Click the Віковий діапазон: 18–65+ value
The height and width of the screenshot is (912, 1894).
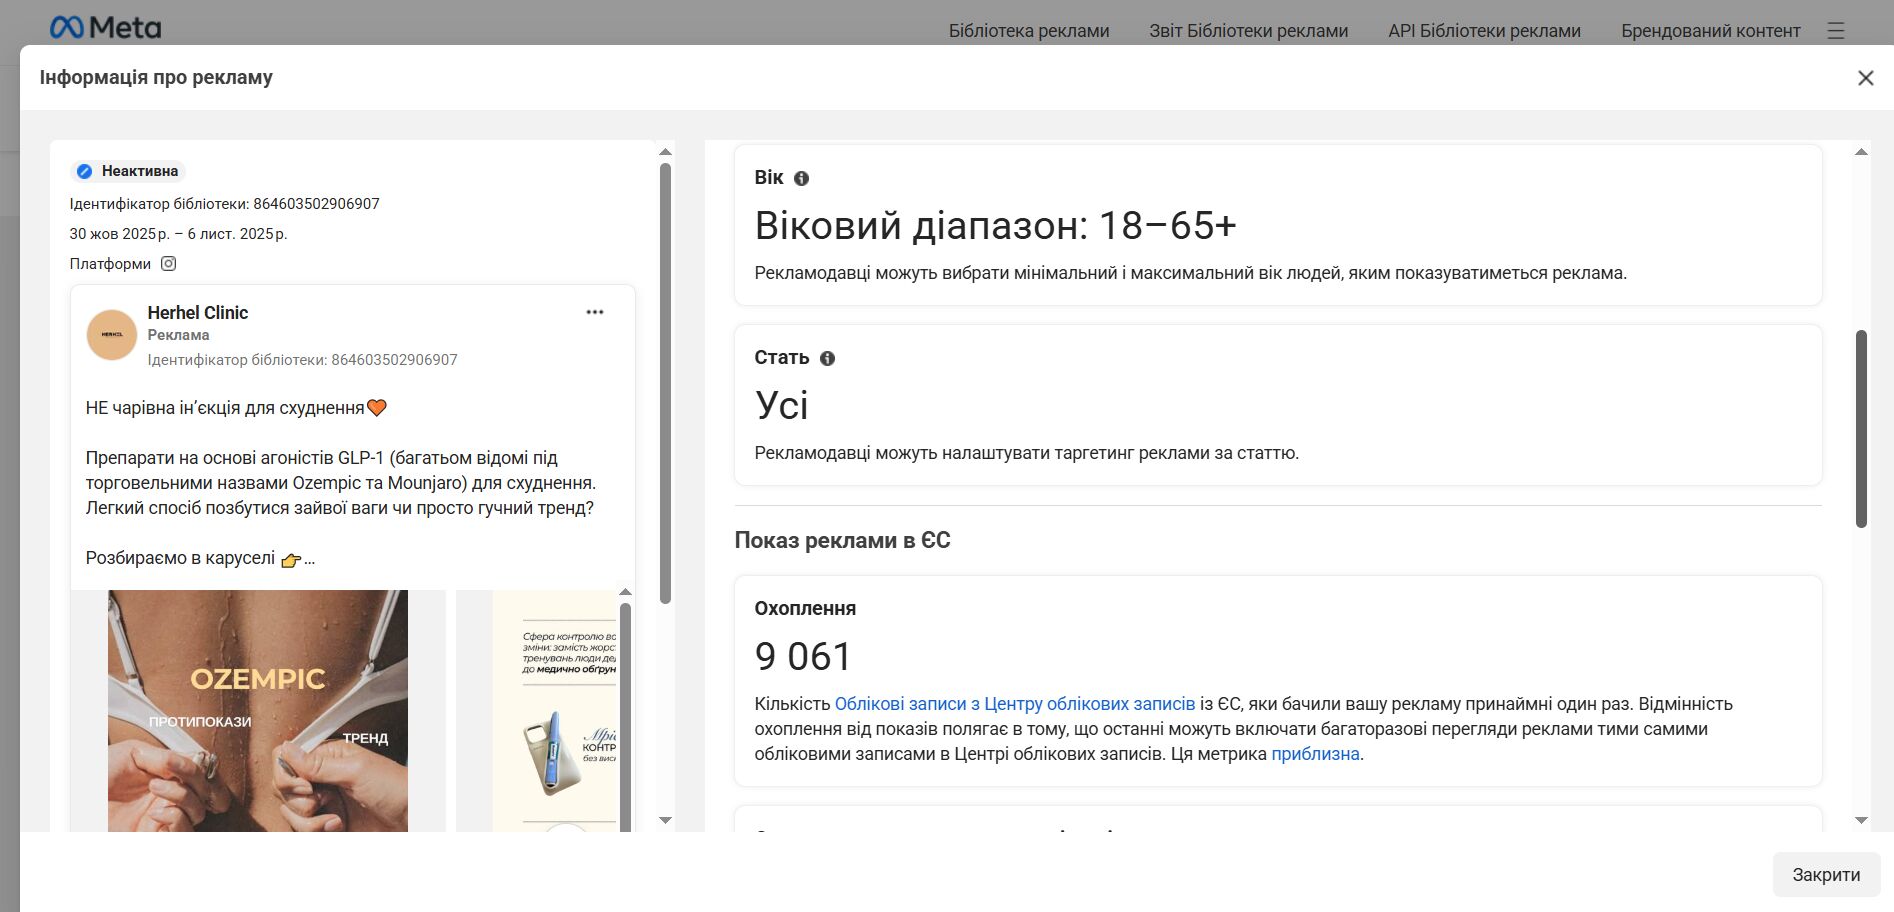996,226
